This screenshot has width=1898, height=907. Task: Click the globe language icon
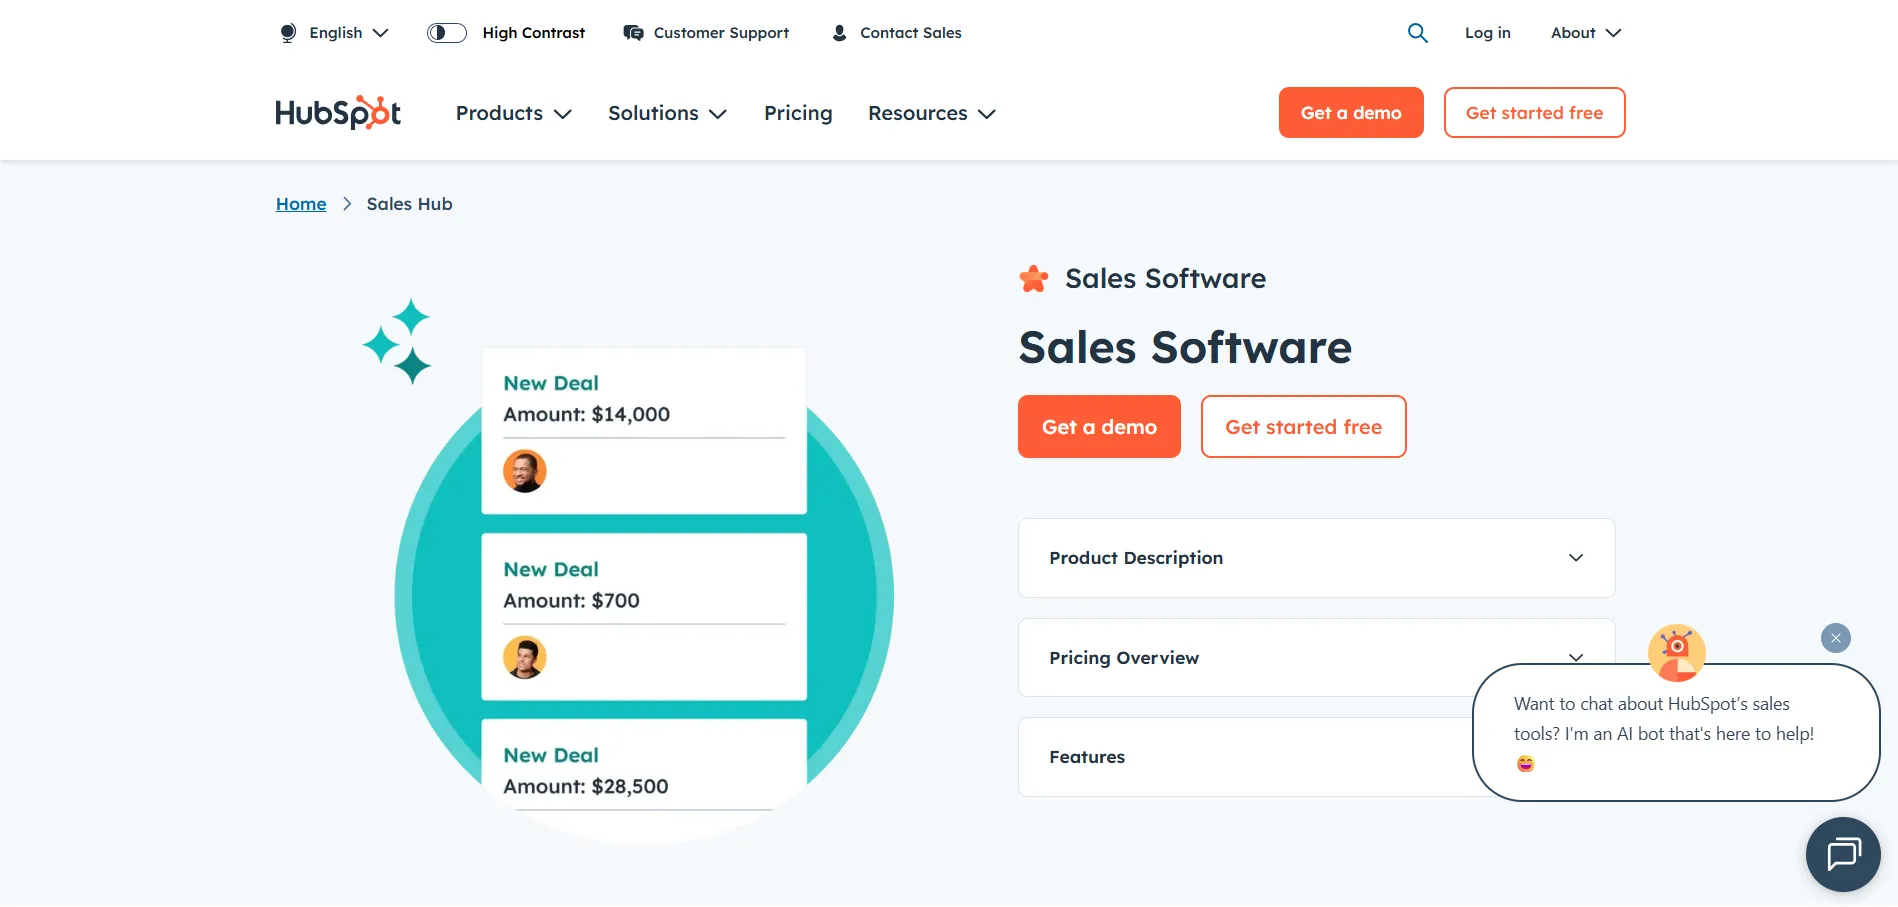pyautogui.click(x=288, y=33)
